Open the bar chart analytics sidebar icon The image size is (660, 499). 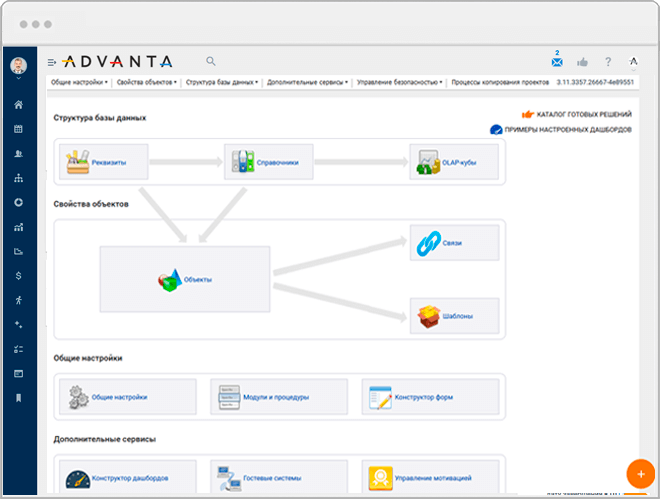click(x=18, y=227)
